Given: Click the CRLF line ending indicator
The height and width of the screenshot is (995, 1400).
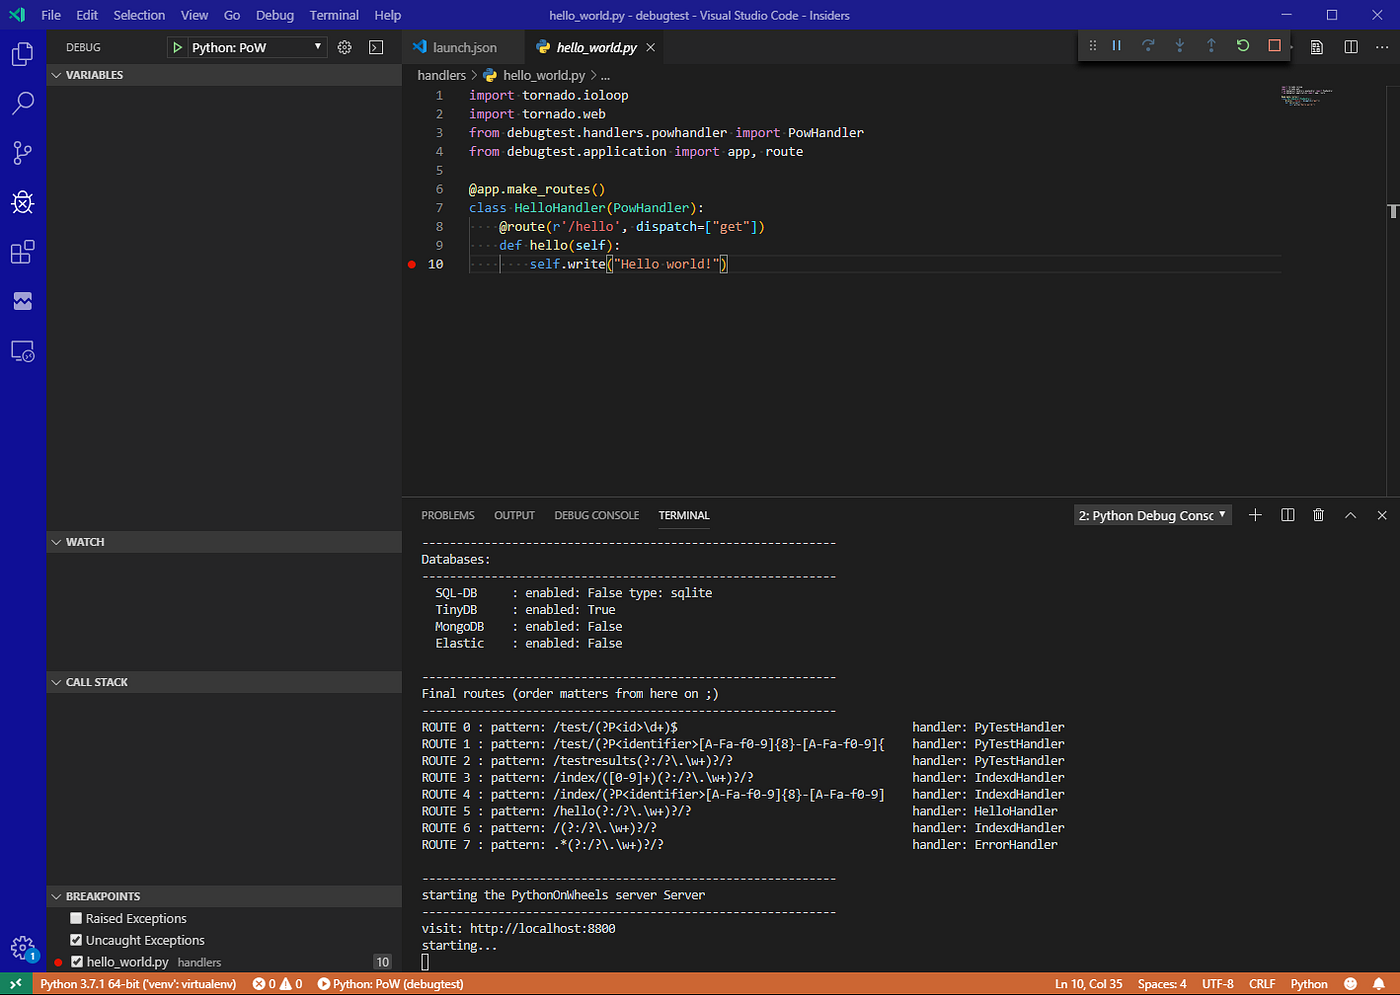Looking at the screenshot, I should pyautogui.click(x=1261, y=984).
